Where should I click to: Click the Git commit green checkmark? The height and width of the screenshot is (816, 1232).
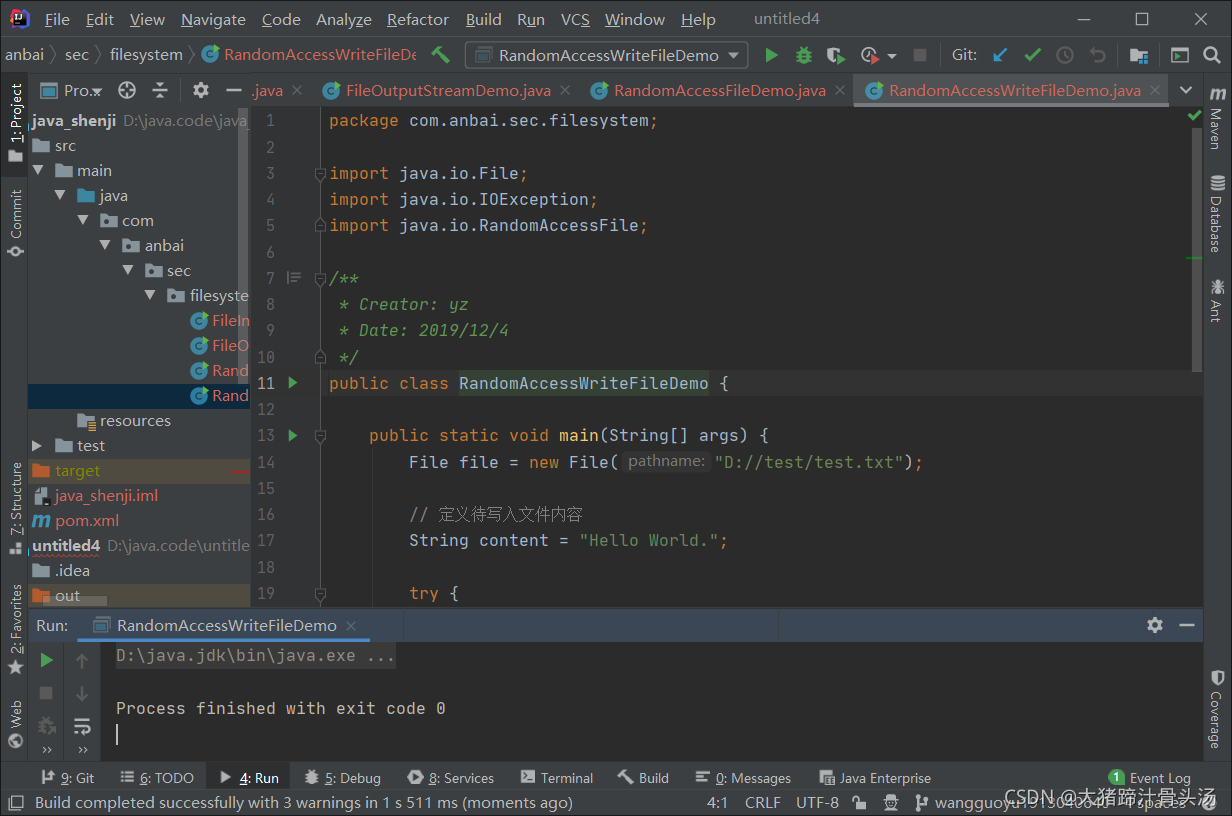pos(1033,55)
